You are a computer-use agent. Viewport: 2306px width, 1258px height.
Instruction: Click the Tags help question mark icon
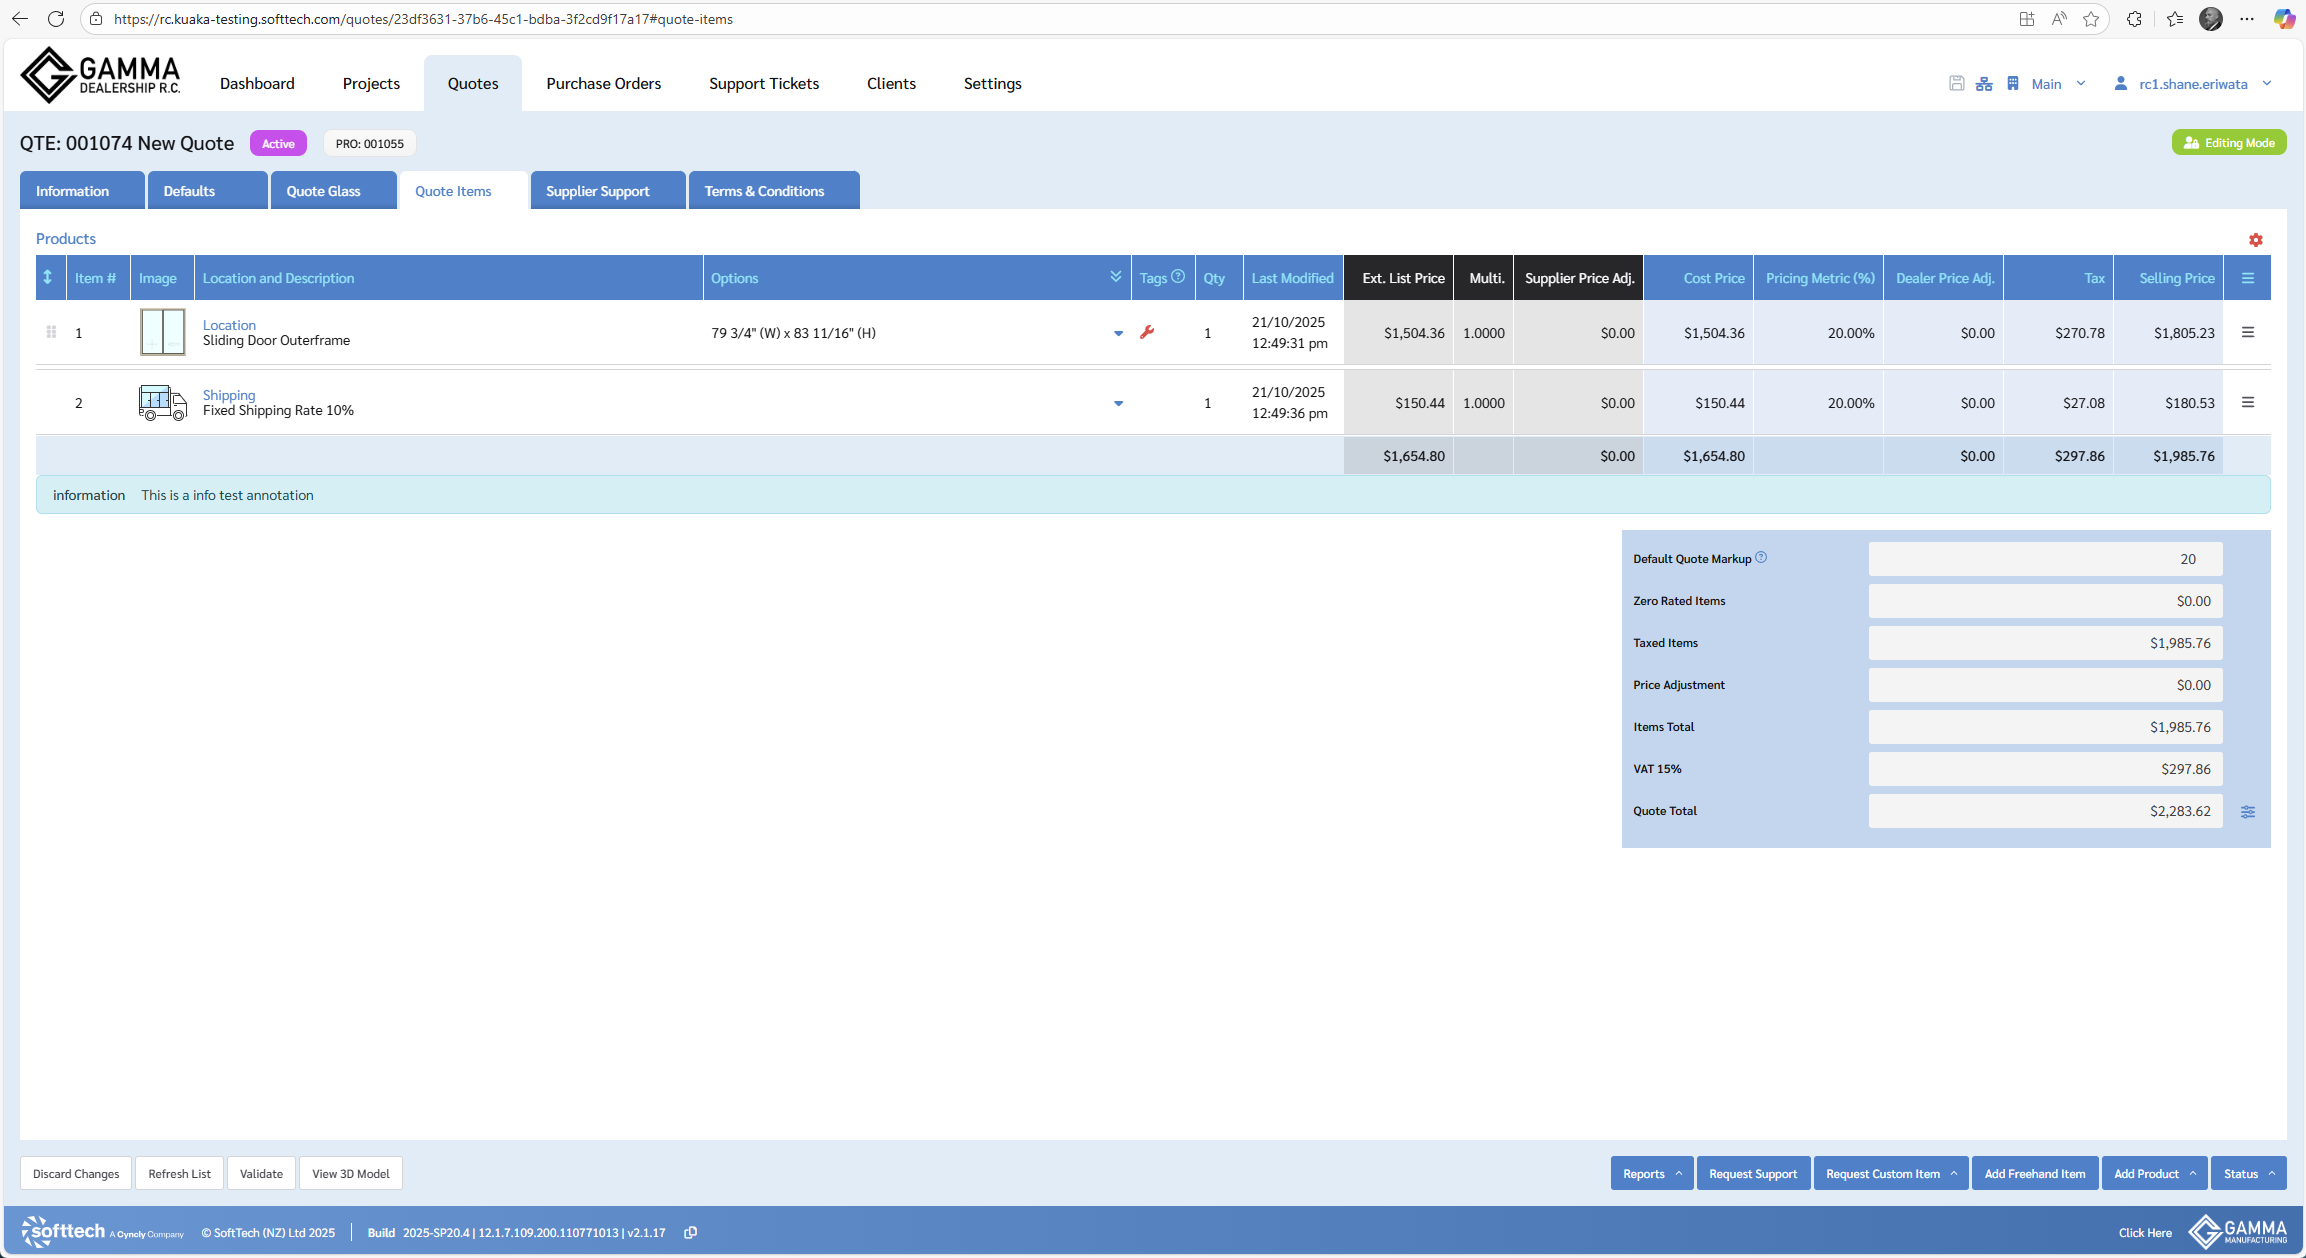coord(1178,277)
